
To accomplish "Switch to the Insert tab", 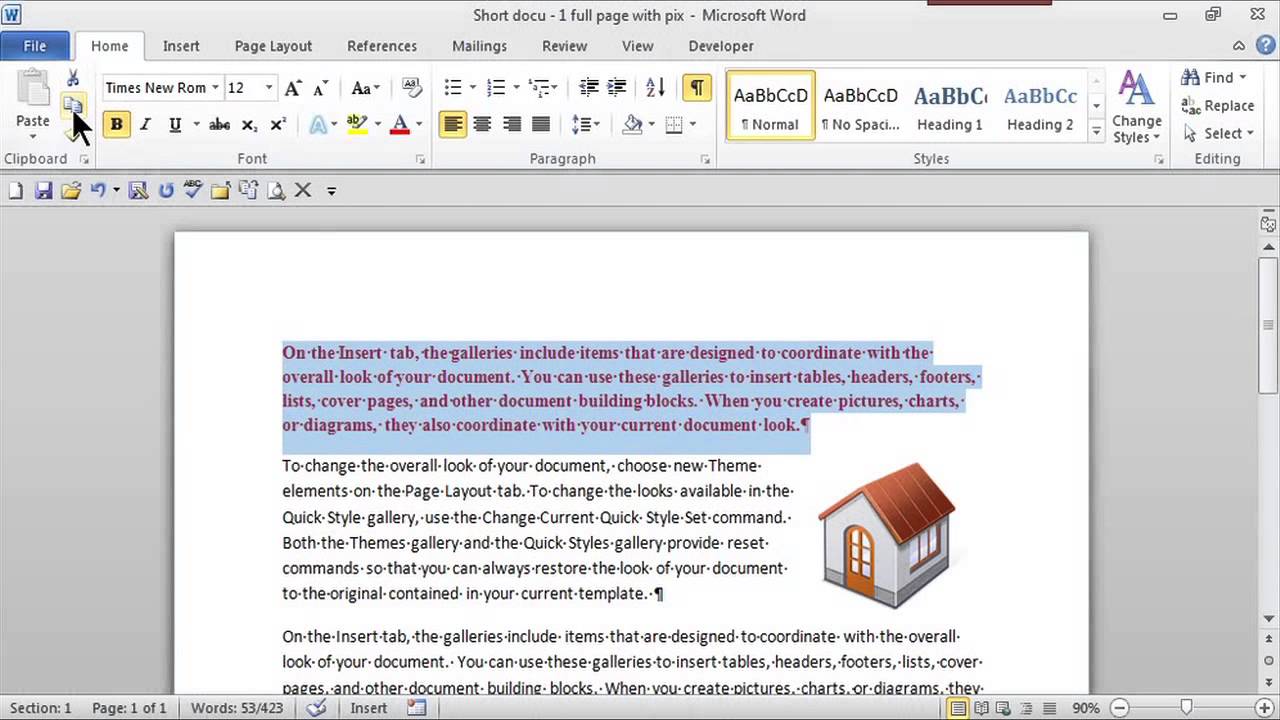I will point(181,46).
